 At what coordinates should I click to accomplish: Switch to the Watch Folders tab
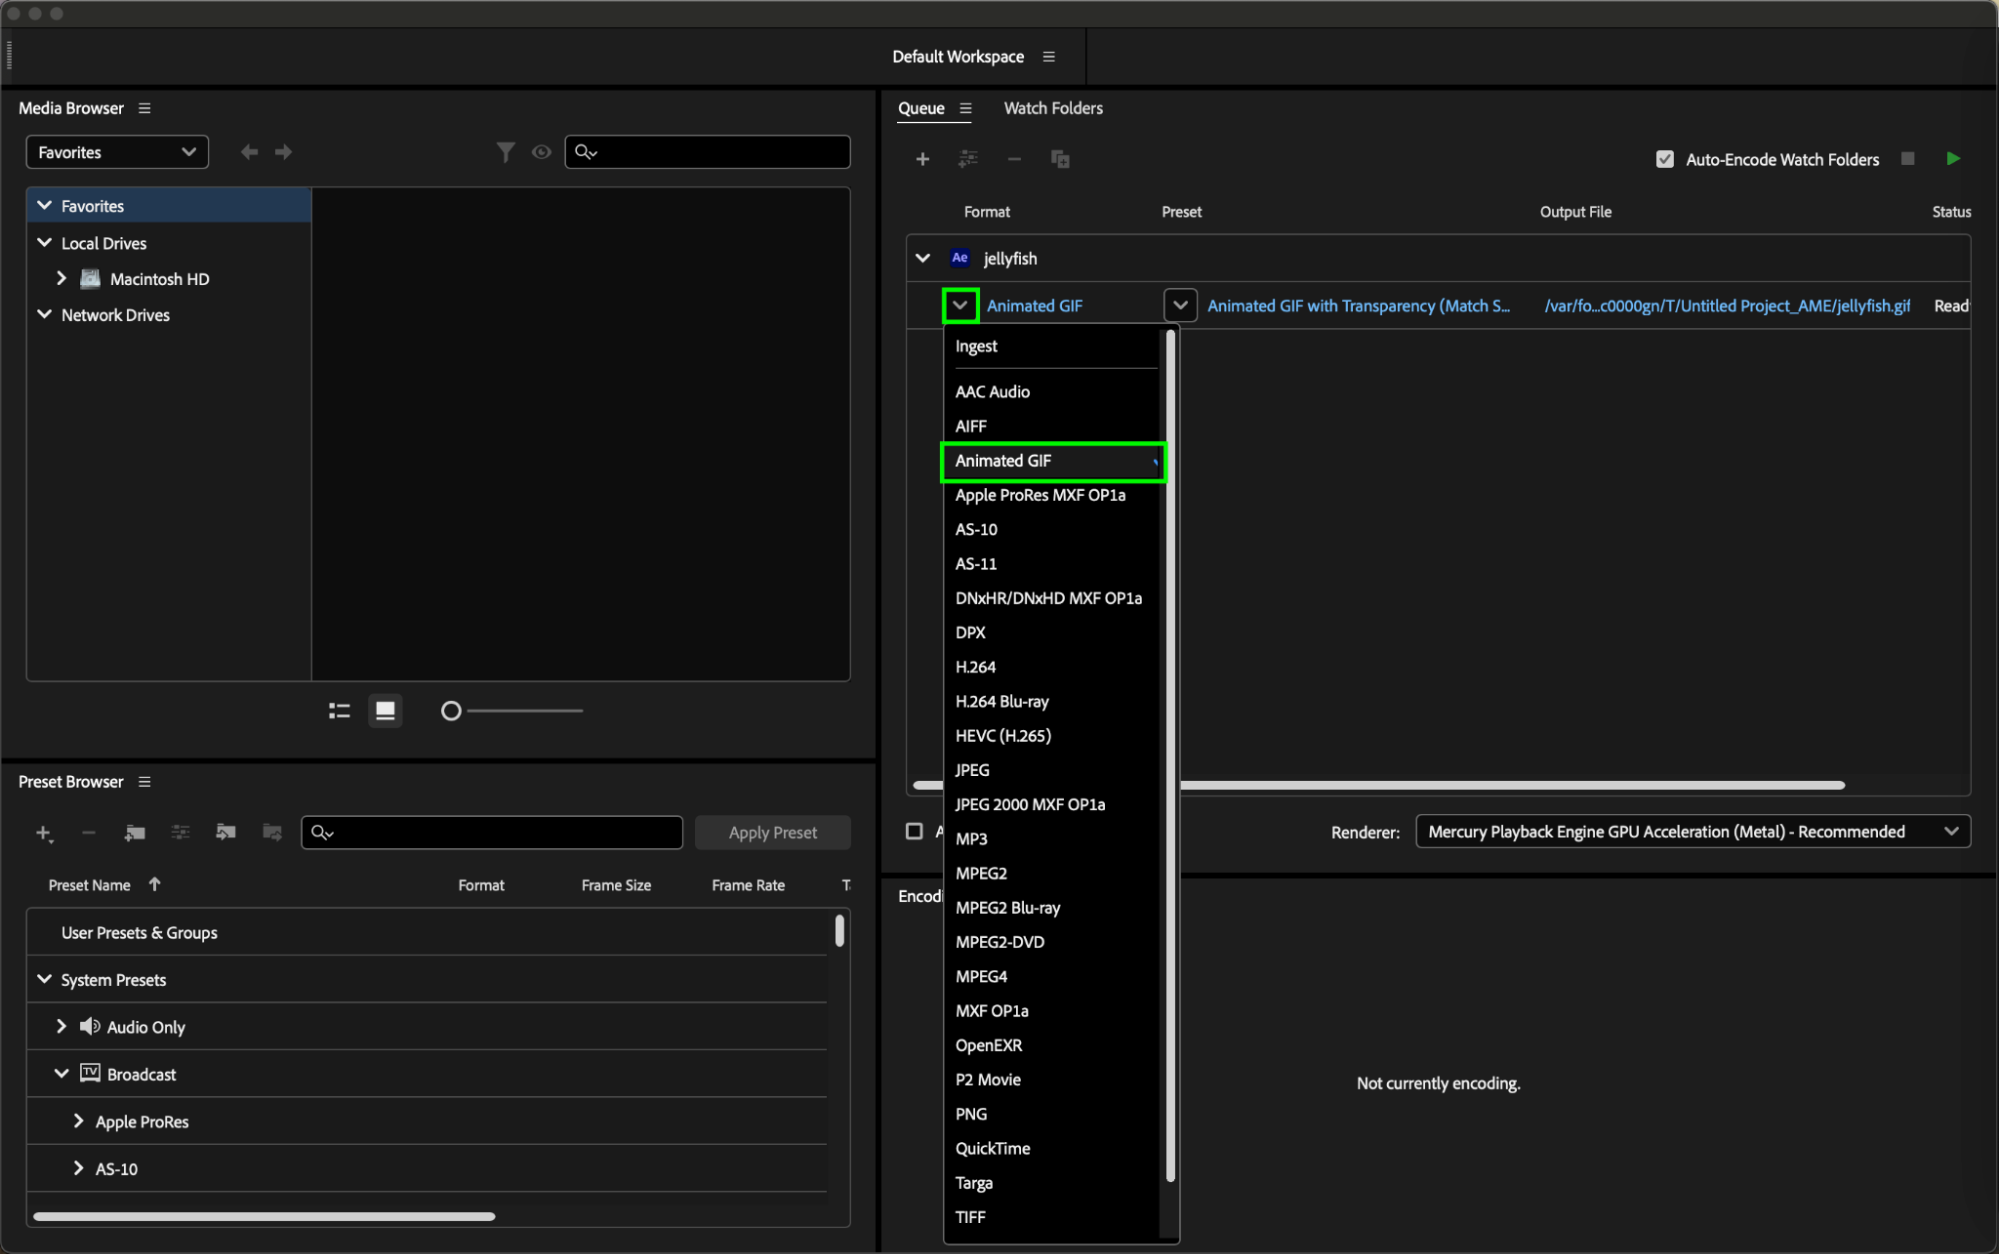[1052, 108]
